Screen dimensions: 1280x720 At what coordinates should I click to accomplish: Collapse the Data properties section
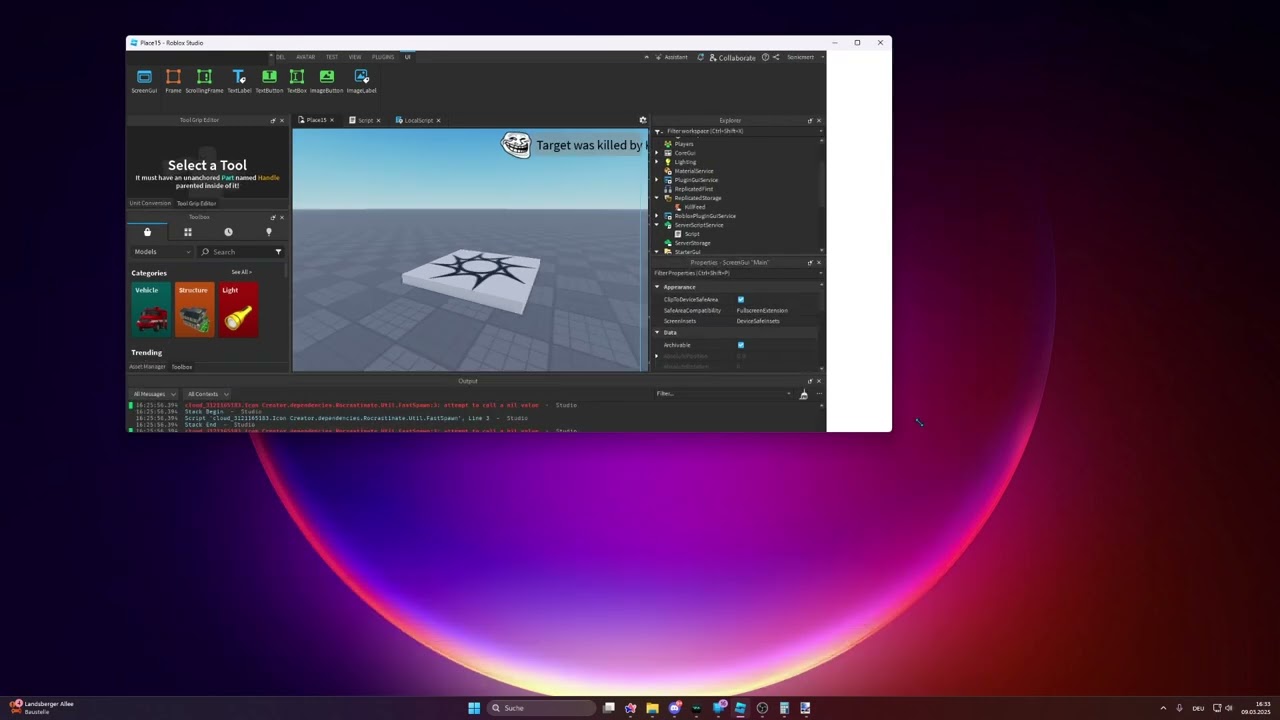[657, 332]
